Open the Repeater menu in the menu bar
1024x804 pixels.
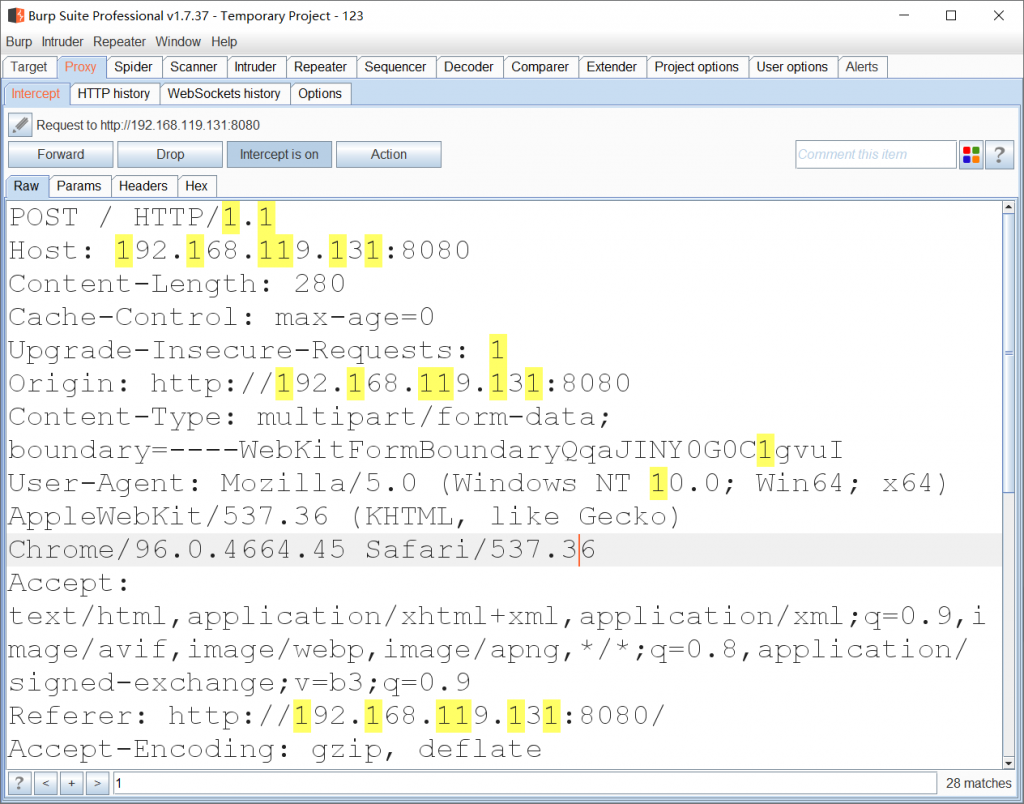point(120,42)
